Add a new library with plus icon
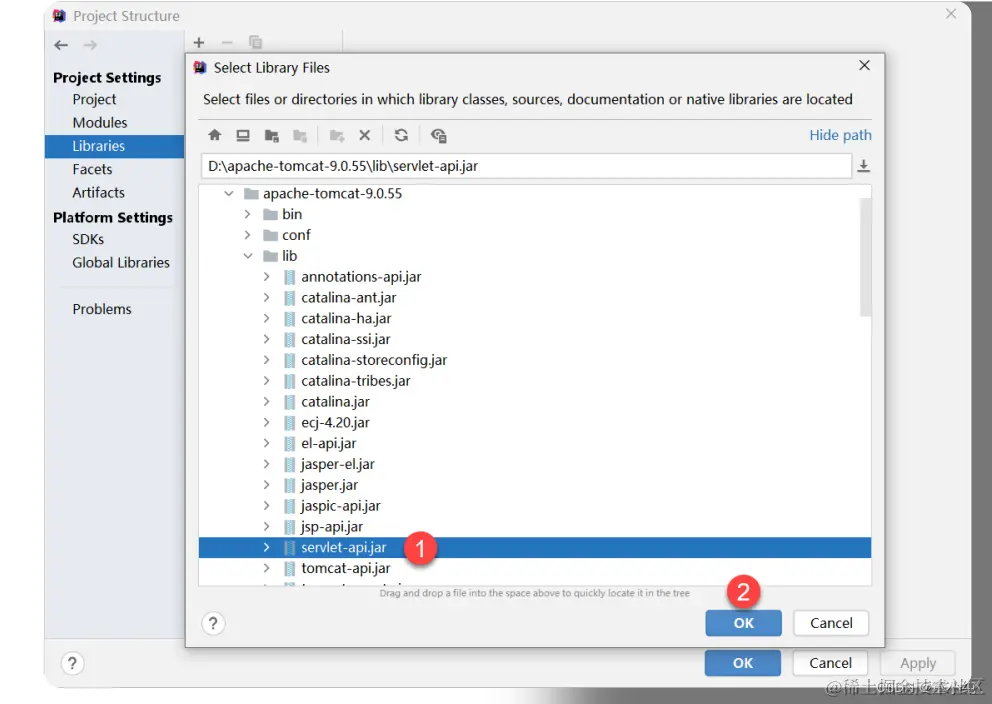 [x=199, y=42]
